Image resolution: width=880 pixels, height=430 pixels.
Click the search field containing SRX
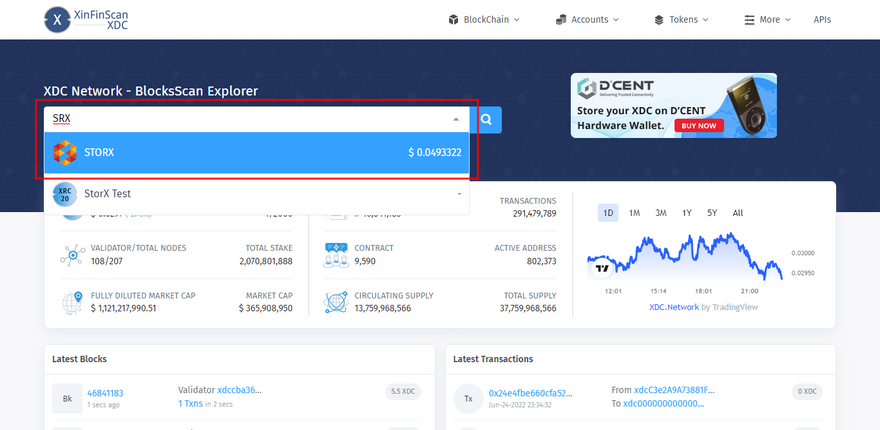click(245, 119)
